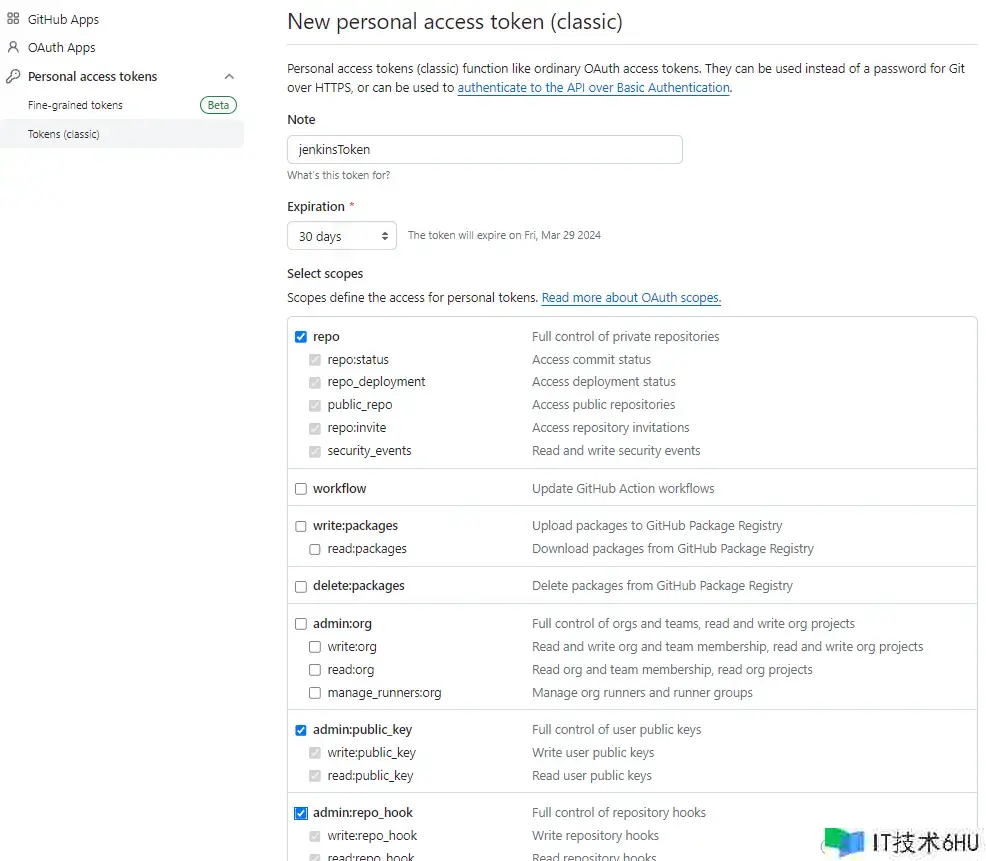Viewport: 986px width, 861px height.
Task: Open the Expiration 30 days dropdown
Action: tap(342, 236)
